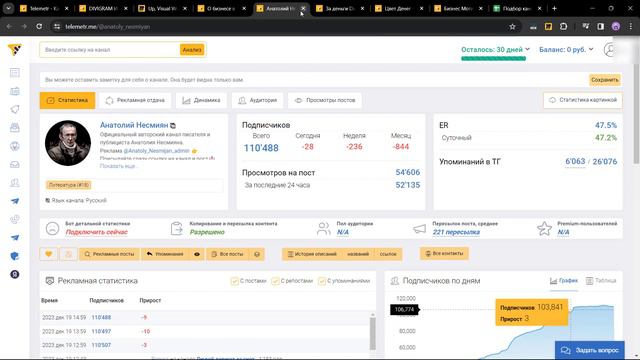Open the calendar icon in the sidebar

(15, 91)
